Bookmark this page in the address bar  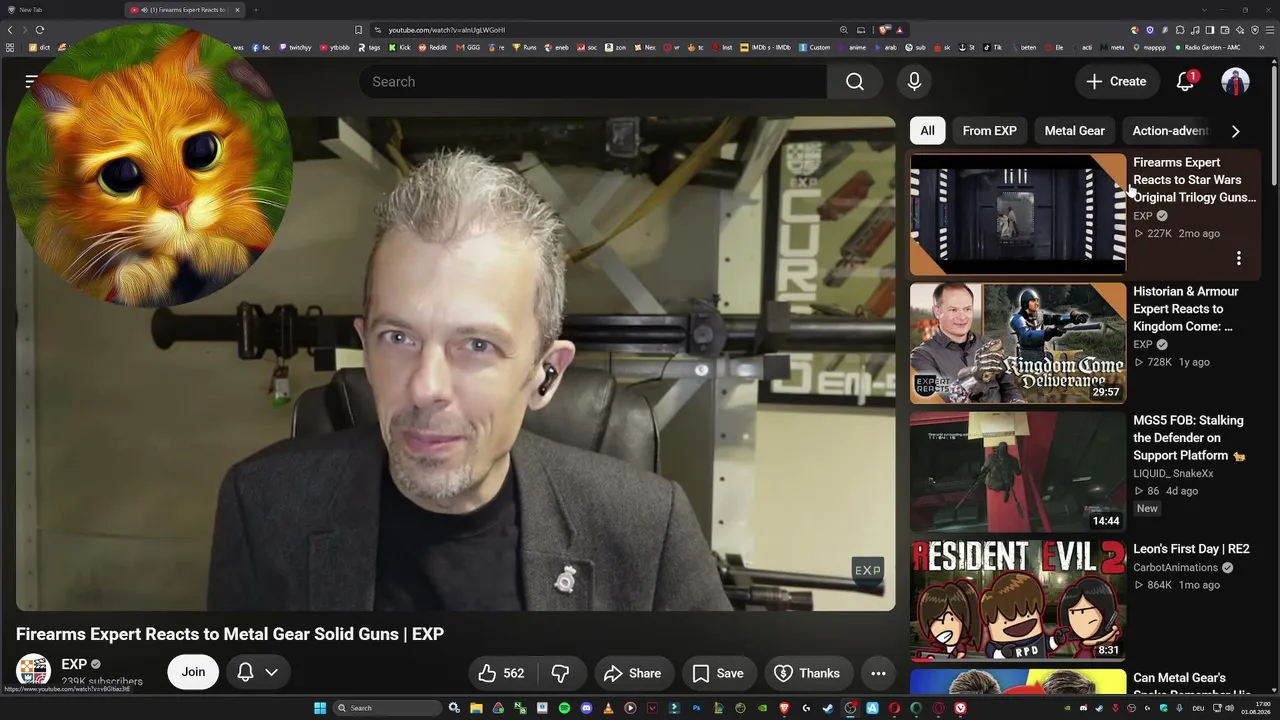coord(359,30)
